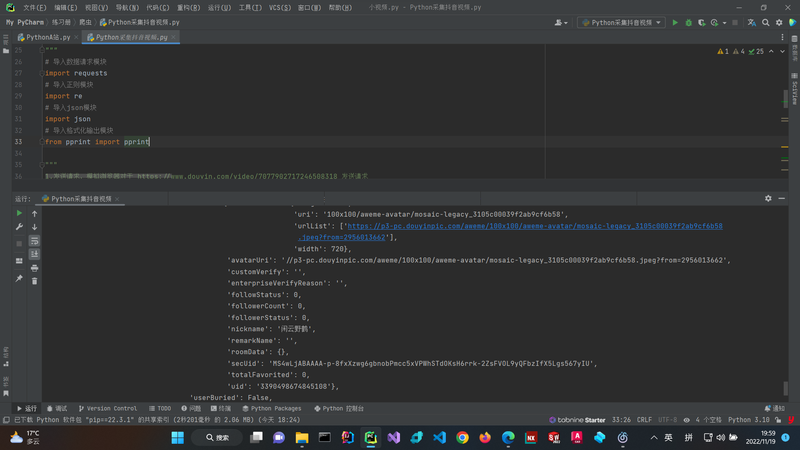Run with coverage icon in top toolbar
This screenshot has width=800, height=450.
pyautogui.click(x=702, y=22)
